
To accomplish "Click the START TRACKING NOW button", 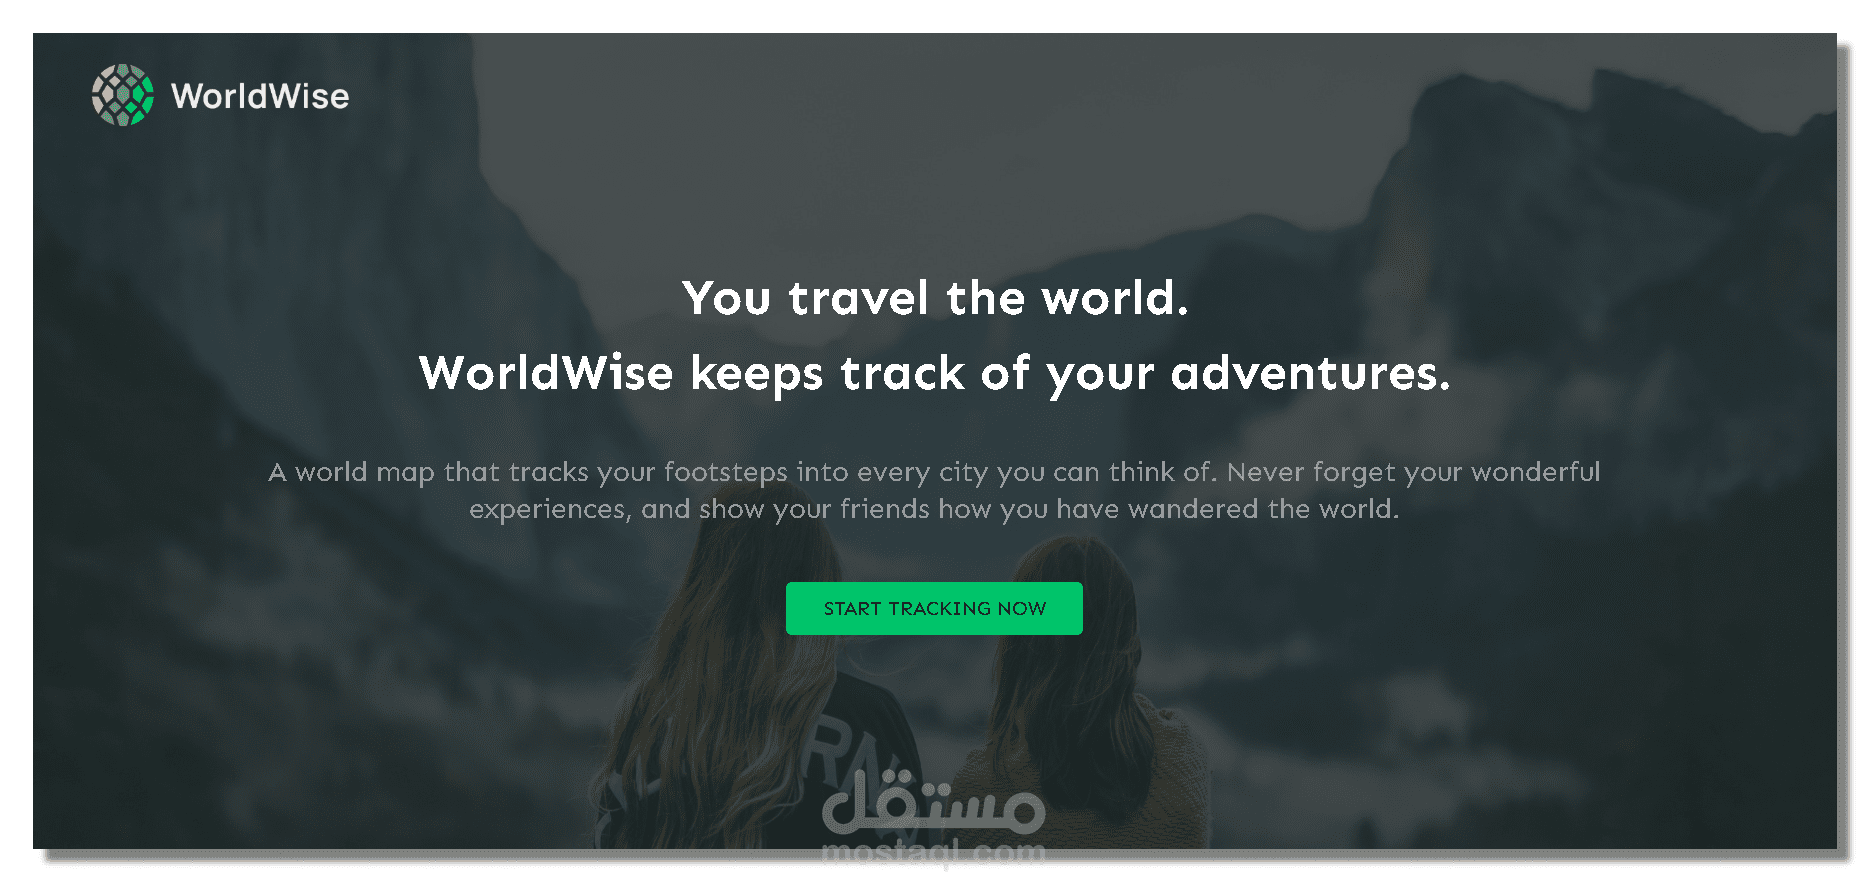I will pyautogui.click(x=934, y=608).
